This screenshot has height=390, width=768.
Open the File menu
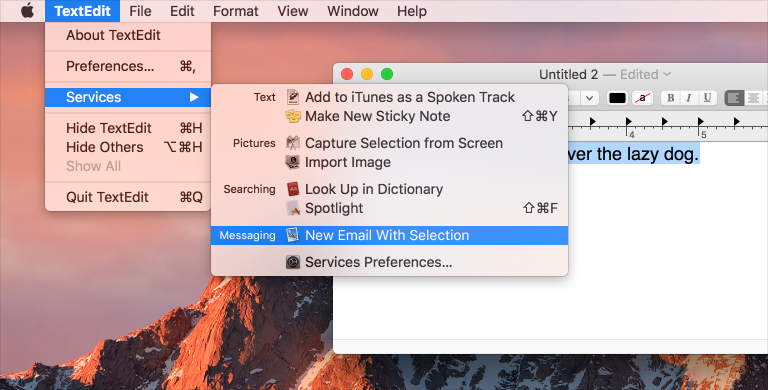(140, 11)
